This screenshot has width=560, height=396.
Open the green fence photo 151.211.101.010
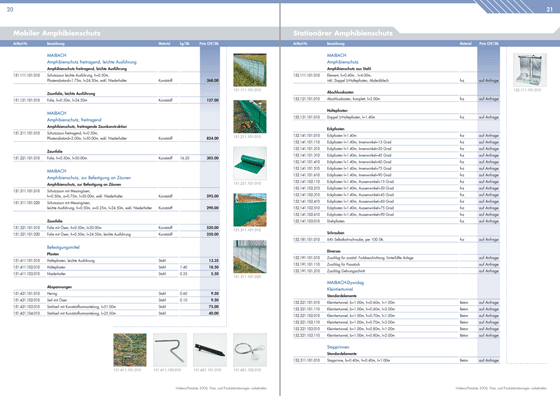(x=250, y=116)
